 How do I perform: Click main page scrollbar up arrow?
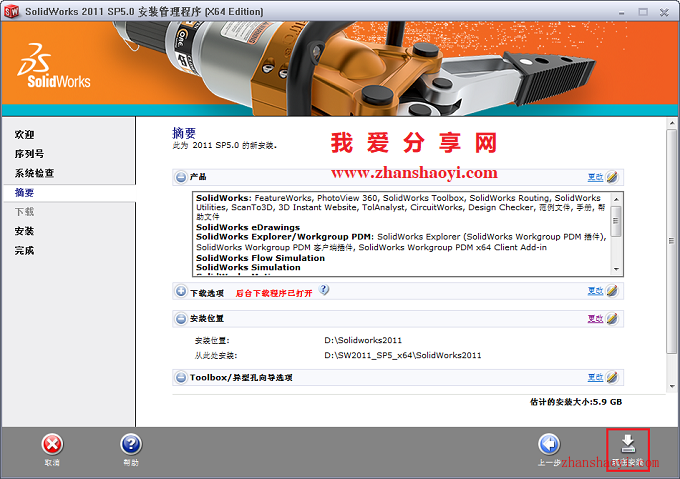[672, 124]
